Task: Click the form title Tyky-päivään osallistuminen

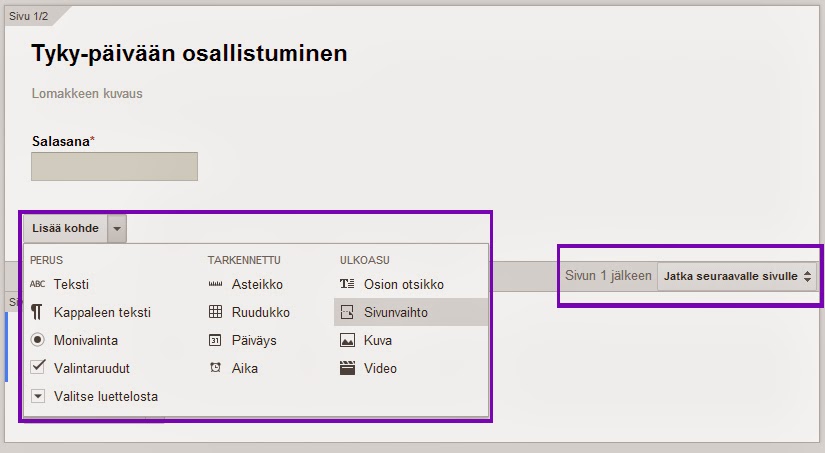Action: [x=189, y=54]
